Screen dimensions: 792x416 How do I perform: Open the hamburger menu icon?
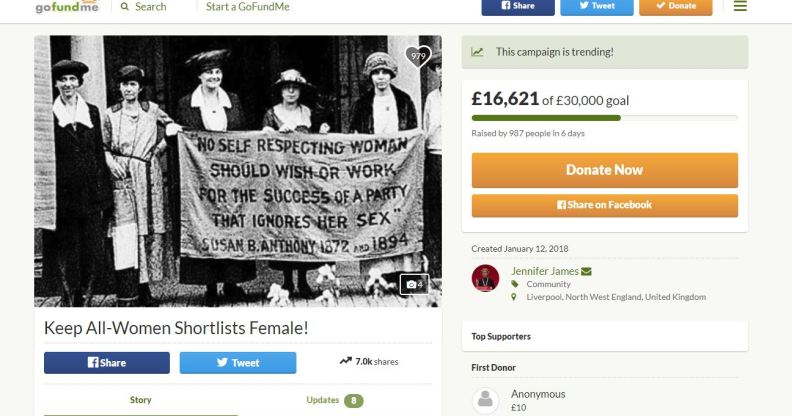pos(740,6)
